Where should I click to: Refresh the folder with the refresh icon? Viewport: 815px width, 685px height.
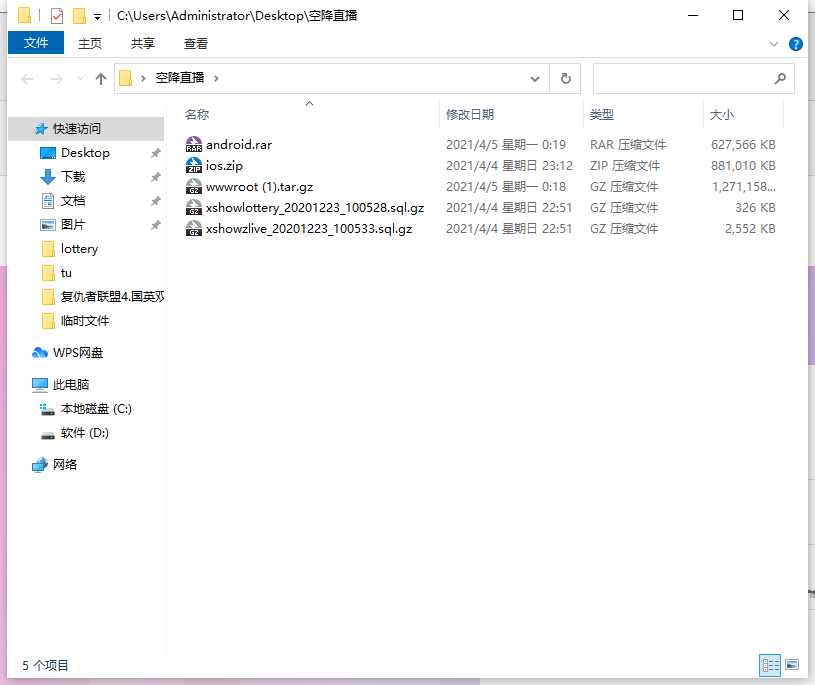(565, 78)
